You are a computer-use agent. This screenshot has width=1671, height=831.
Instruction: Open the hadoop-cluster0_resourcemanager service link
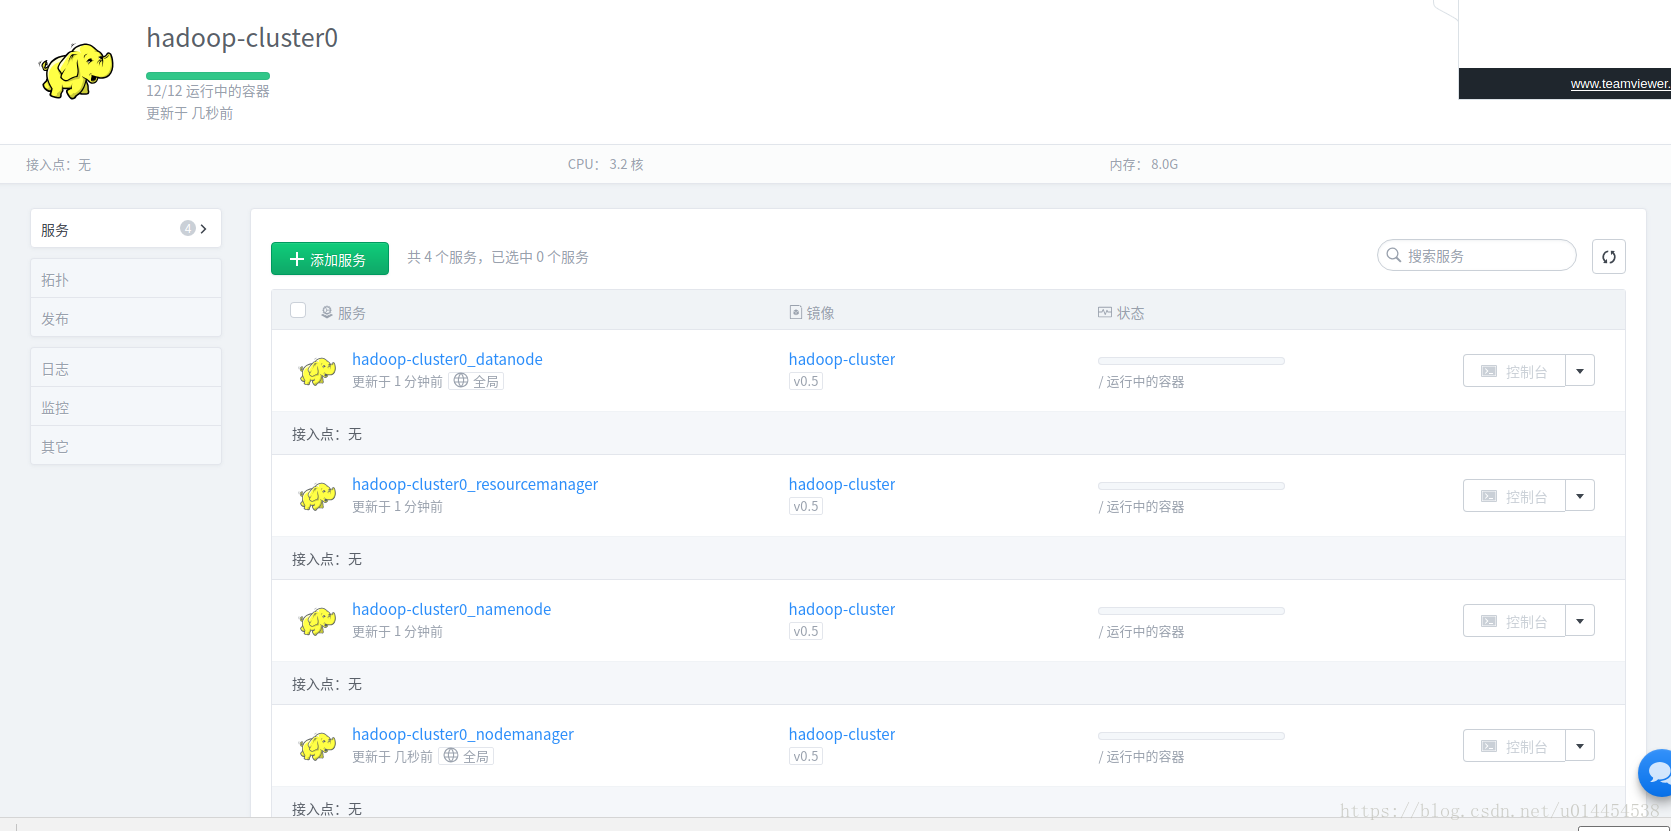coord(475,484)
